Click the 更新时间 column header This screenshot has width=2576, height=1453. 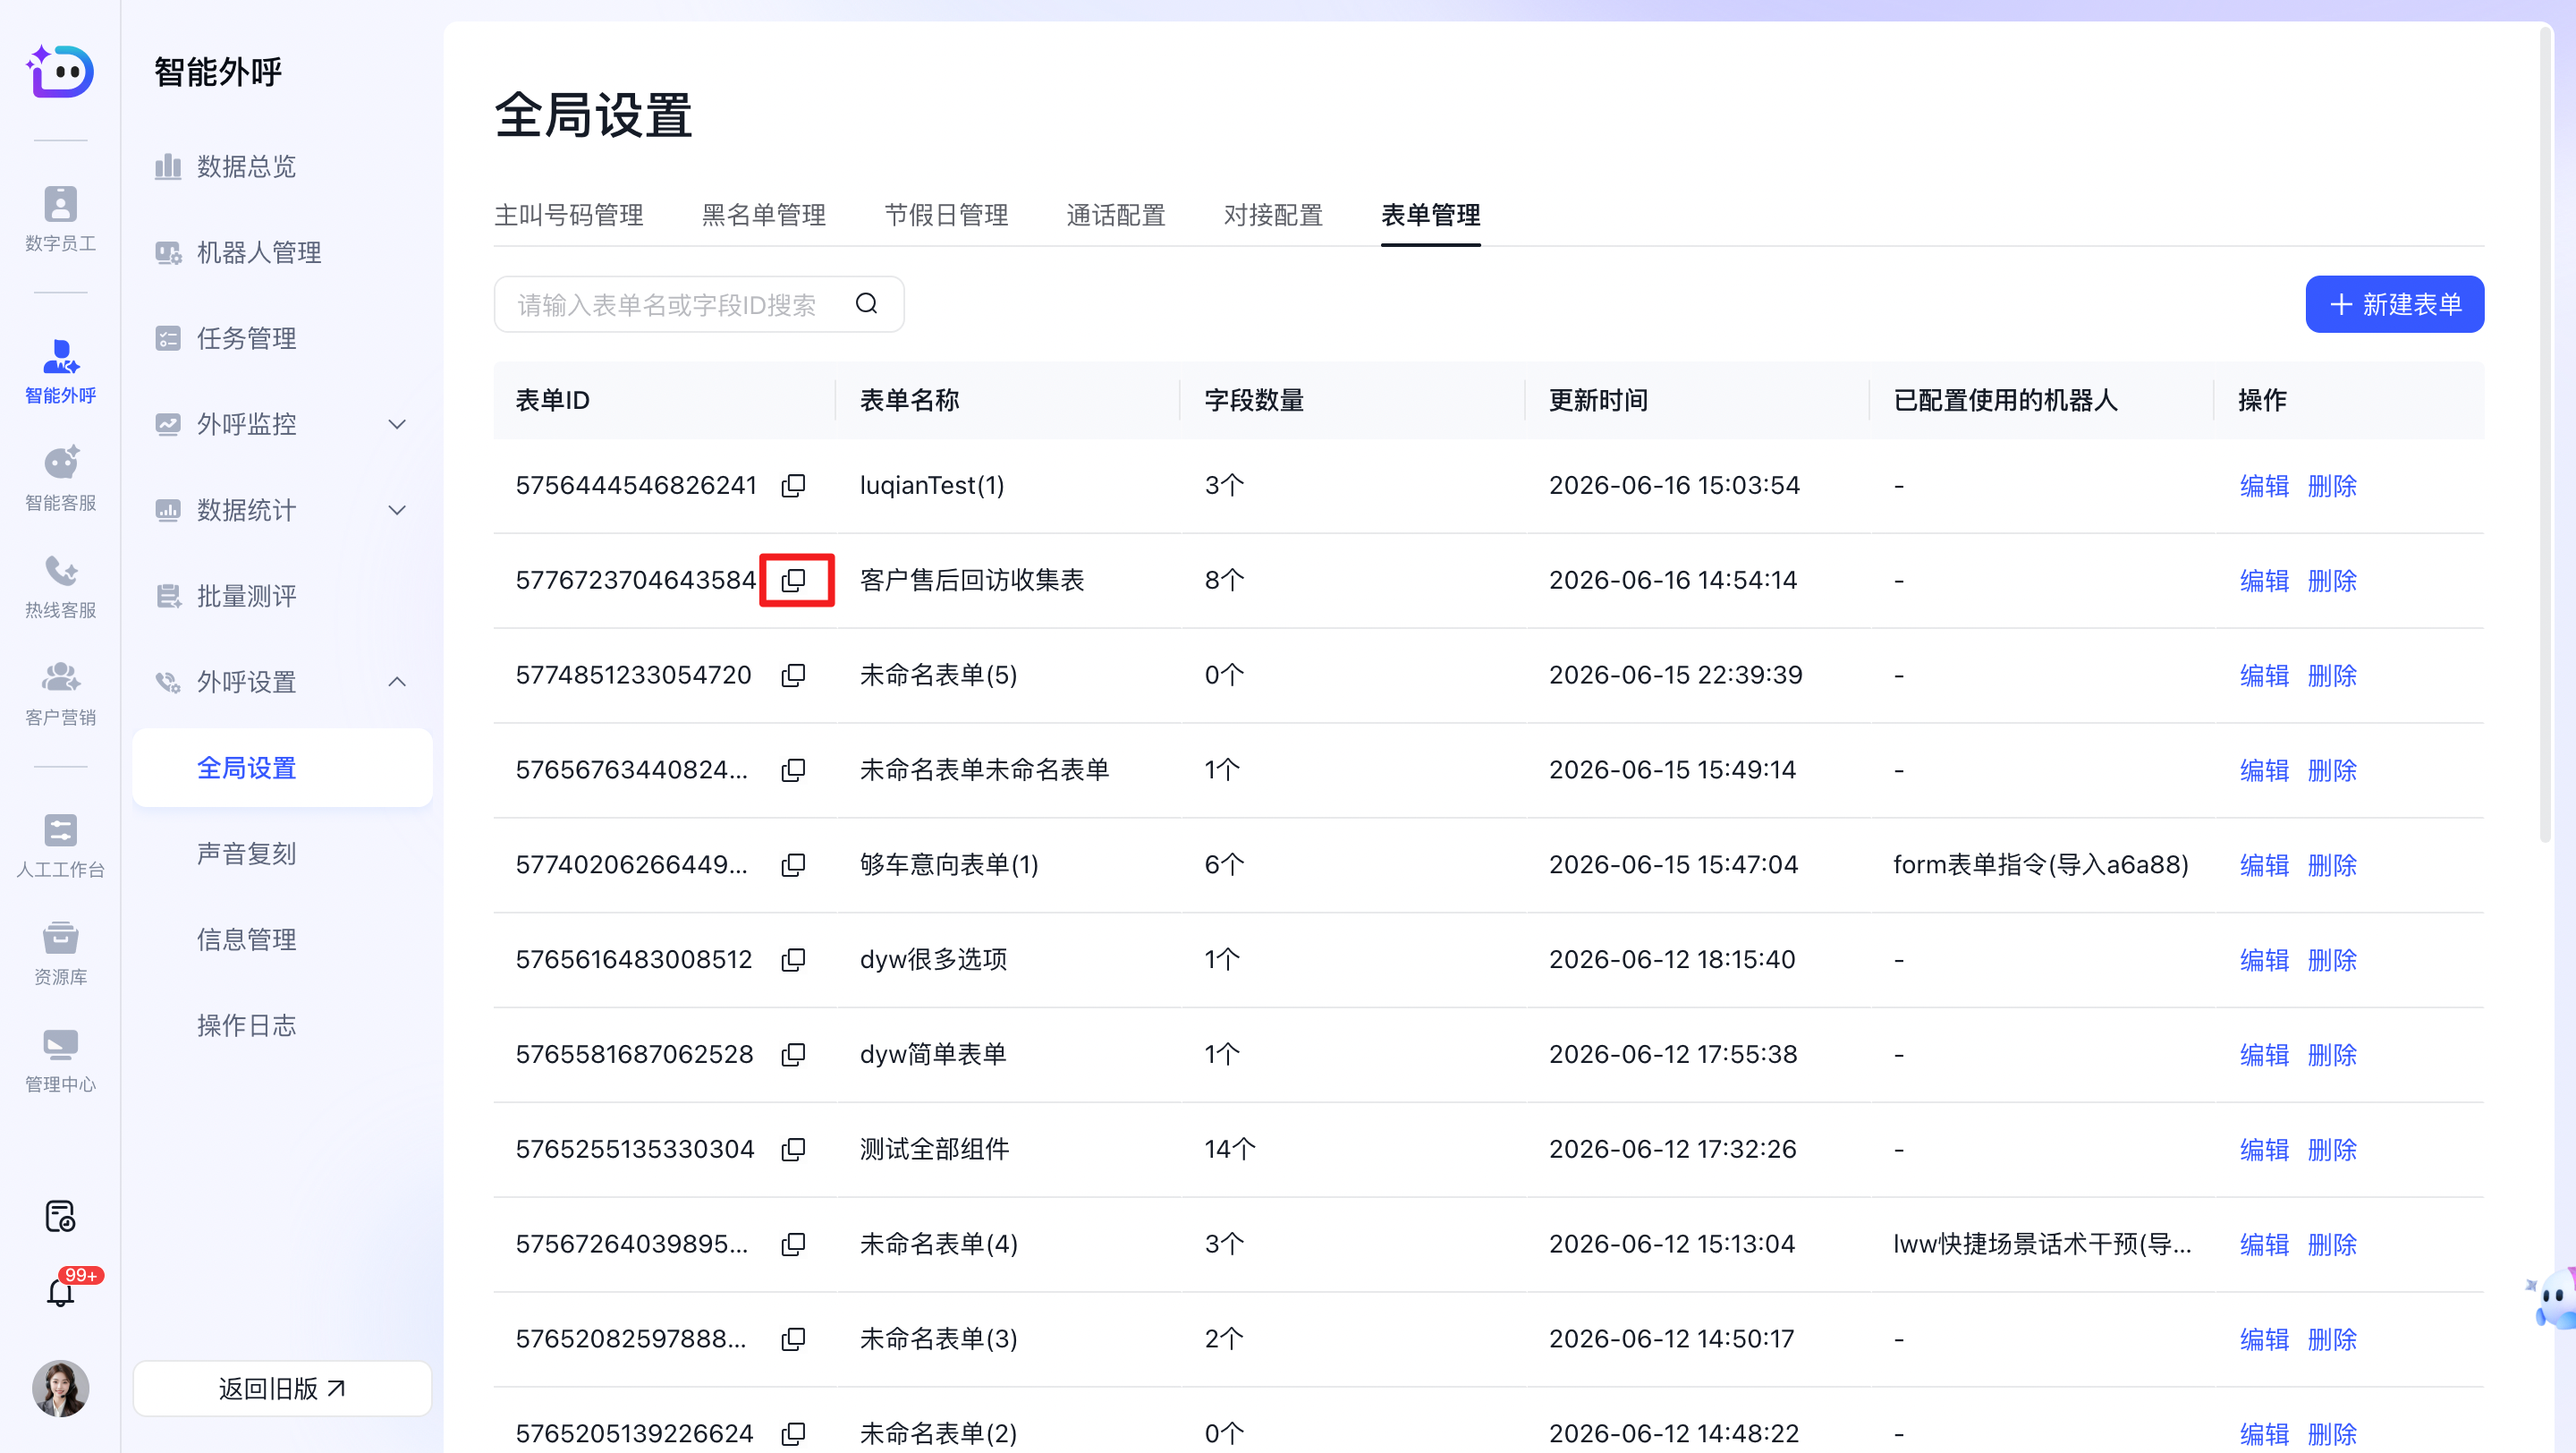point(1597,400)
